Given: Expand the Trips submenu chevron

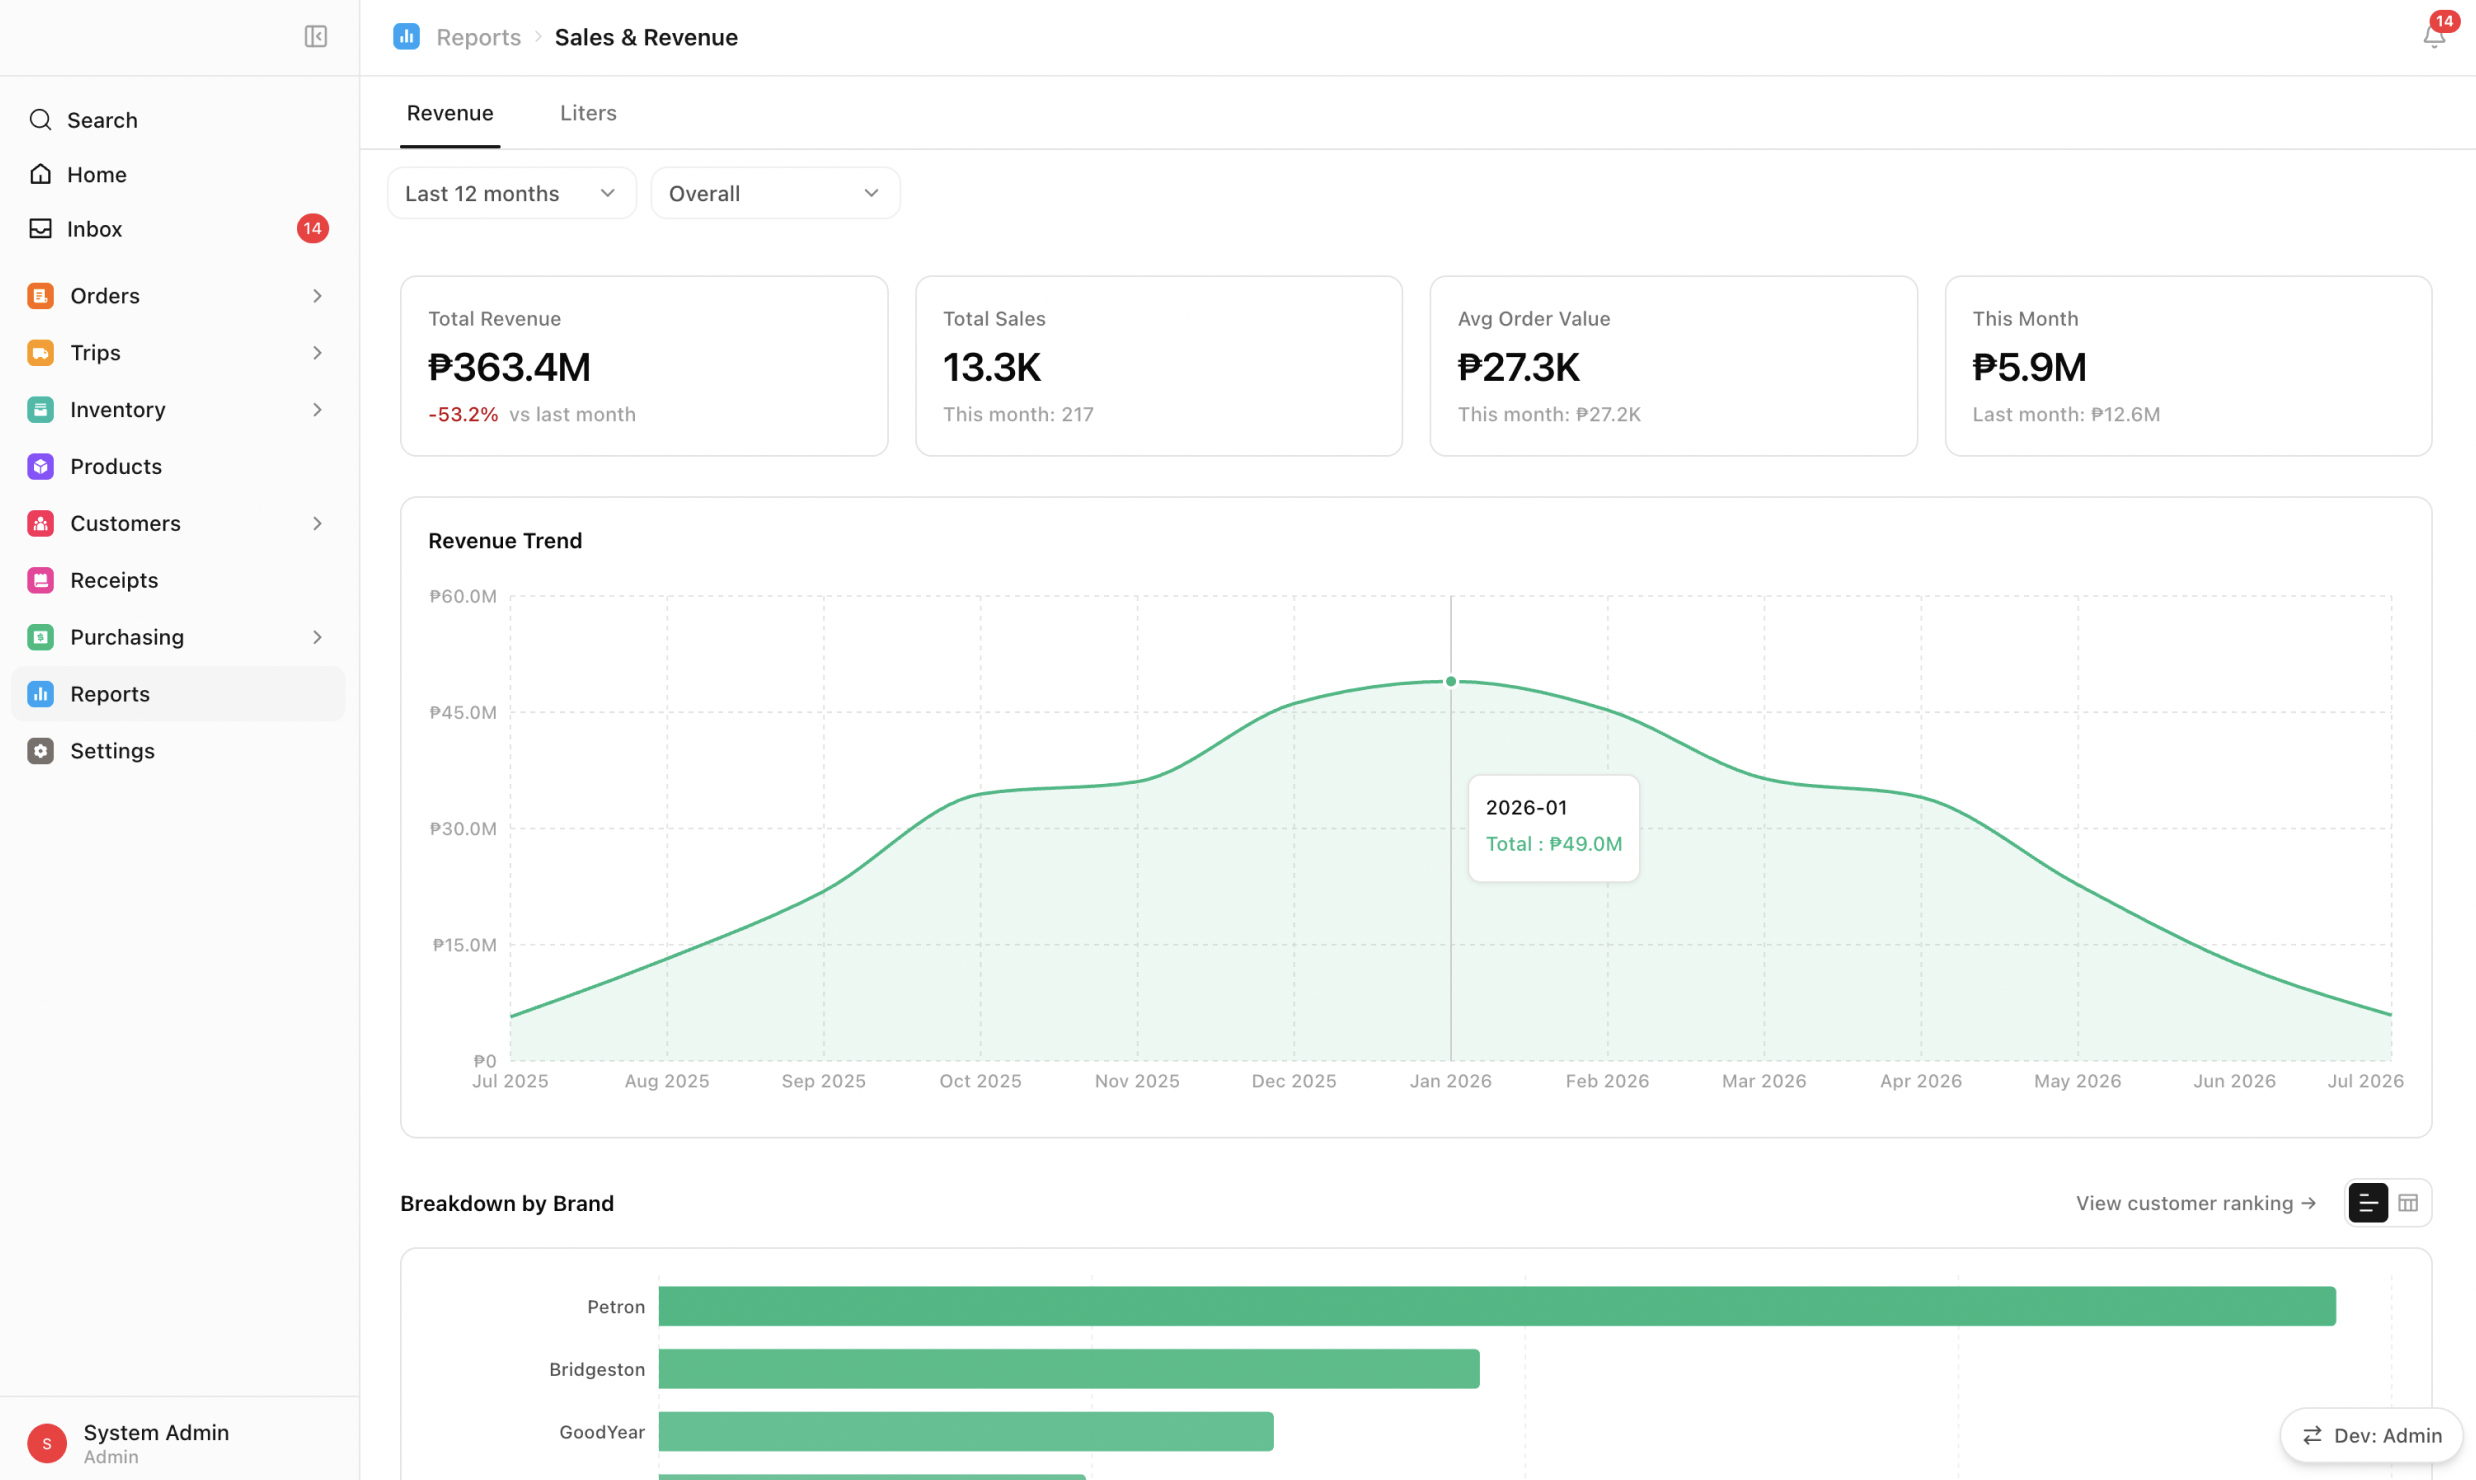Looking at the screenshot, I should point(317,353).
